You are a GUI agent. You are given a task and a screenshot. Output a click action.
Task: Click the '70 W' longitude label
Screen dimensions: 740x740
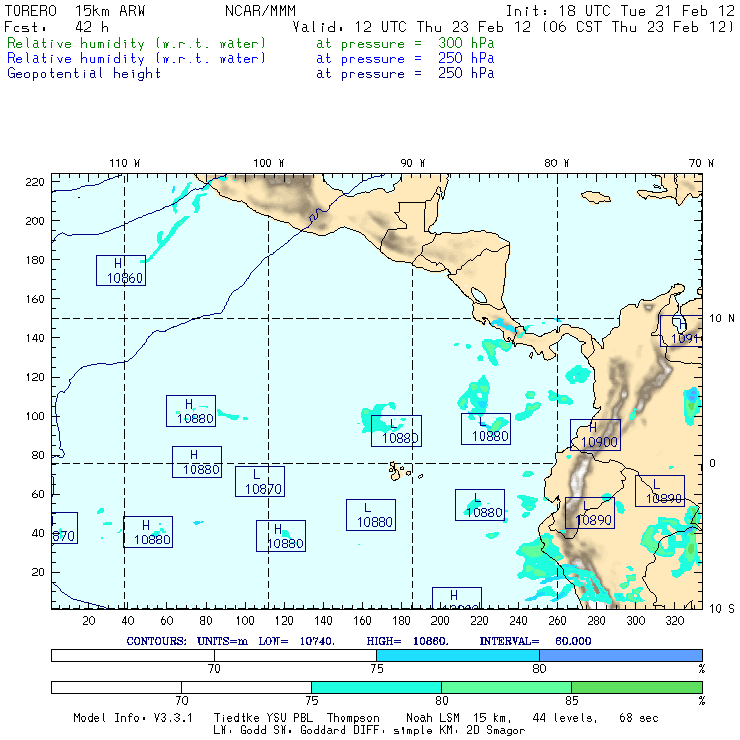701,163
